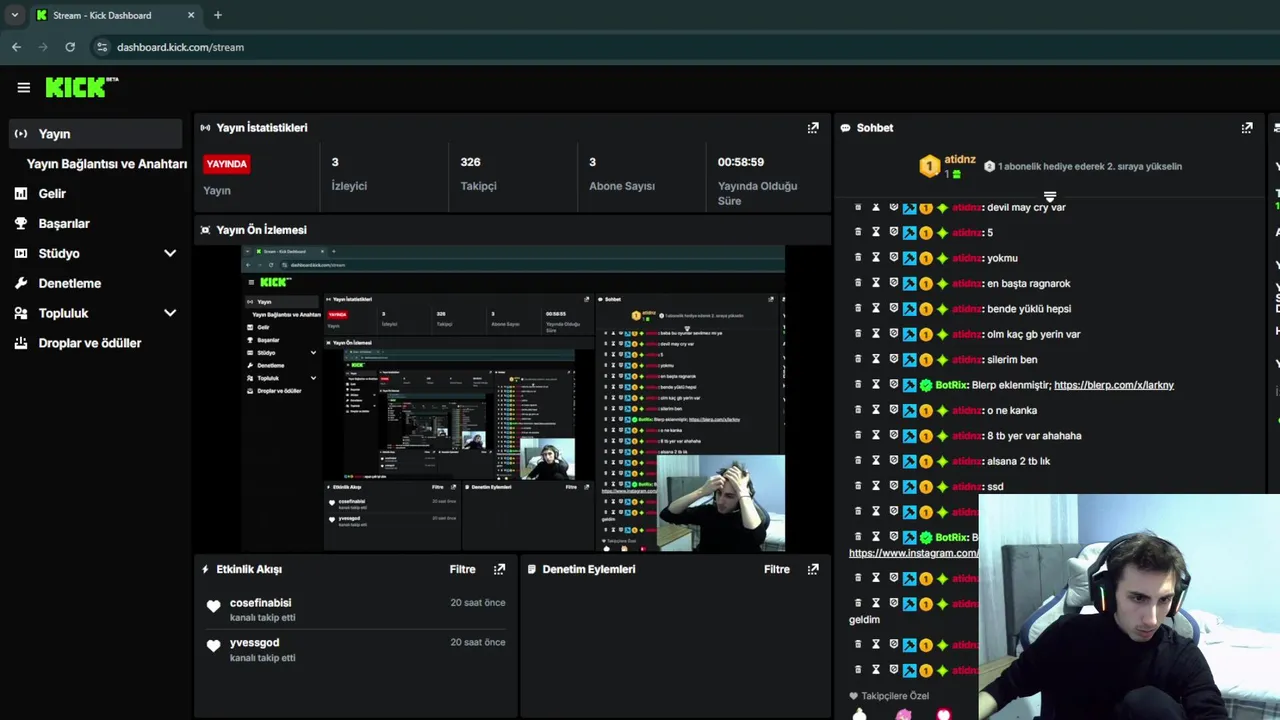Screen dimensions: 1280x720
Task: Click the Takipçilere Özel emote label
Action: coord(895,696)
